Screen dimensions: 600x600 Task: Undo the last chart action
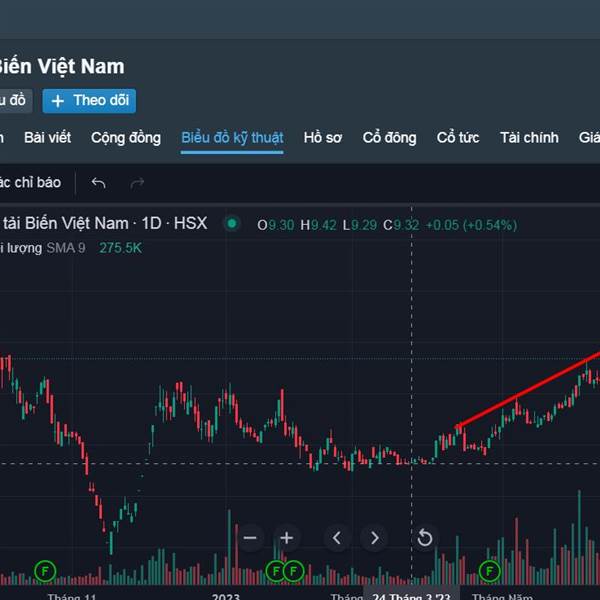click(x=98, y=183)
